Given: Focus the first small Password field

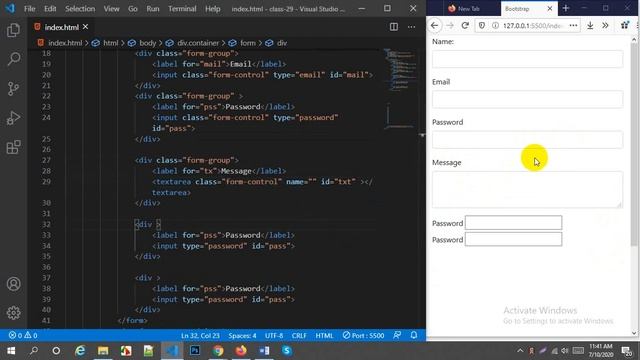Looking at the screenshot, I should point(513,223).
